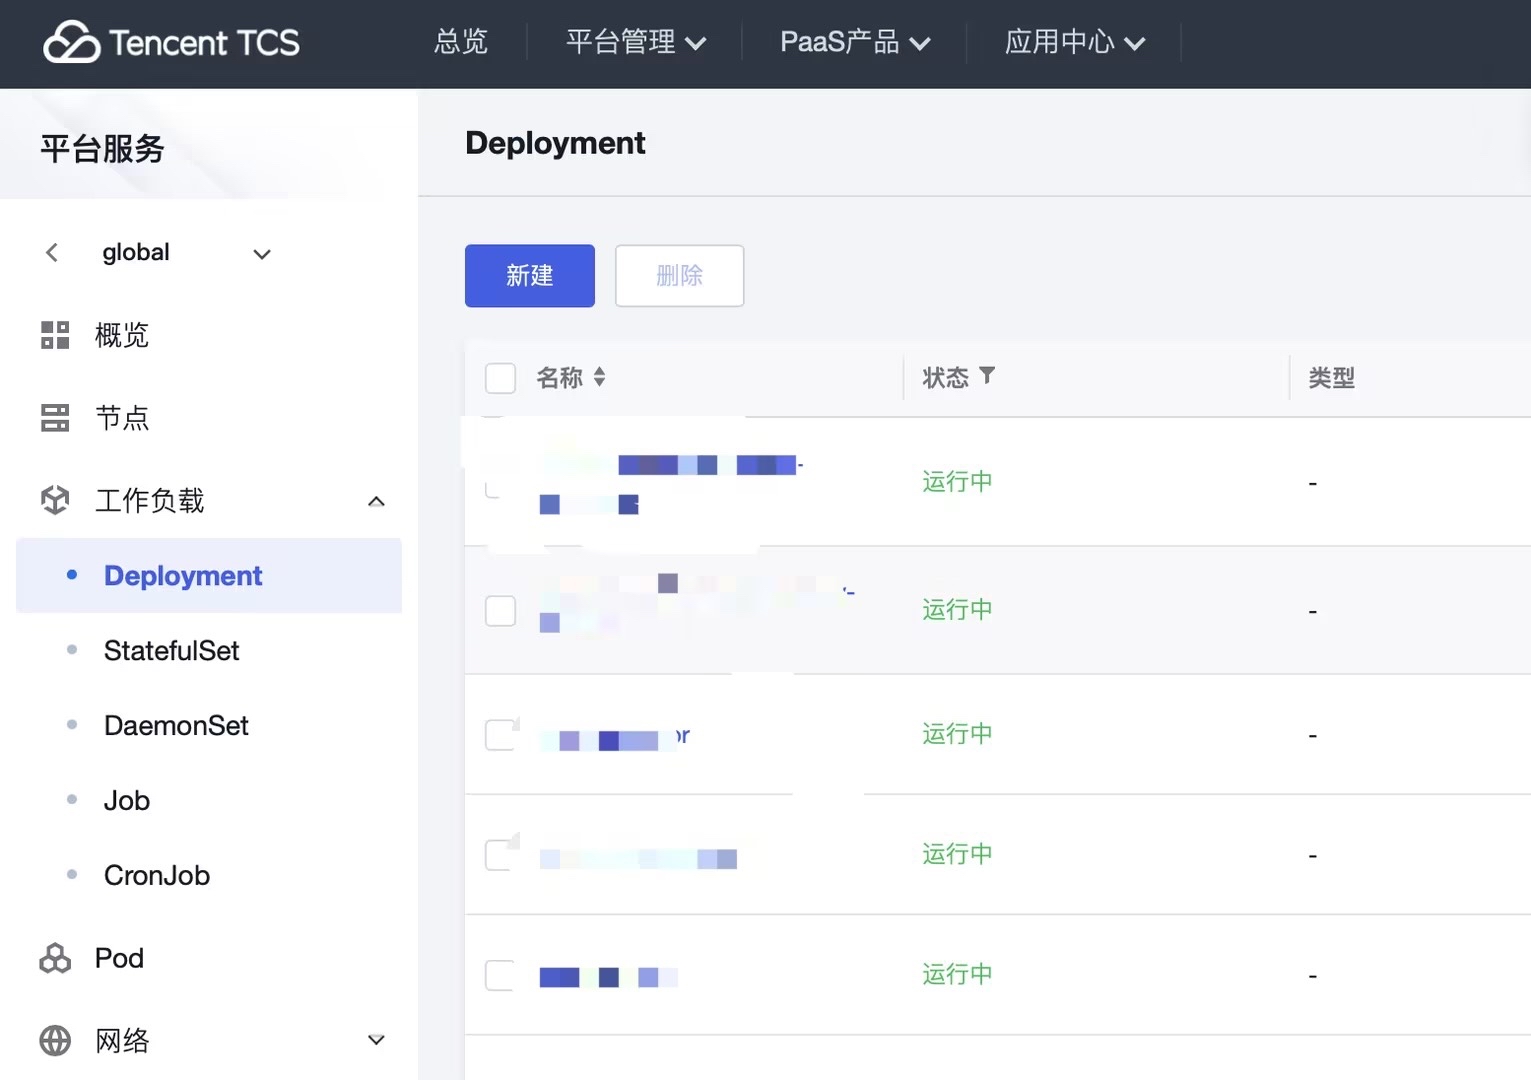Click 运行中 status in first row
Image resolution: width=1531 pixels, height=1080 pixels.
[957, 482]
